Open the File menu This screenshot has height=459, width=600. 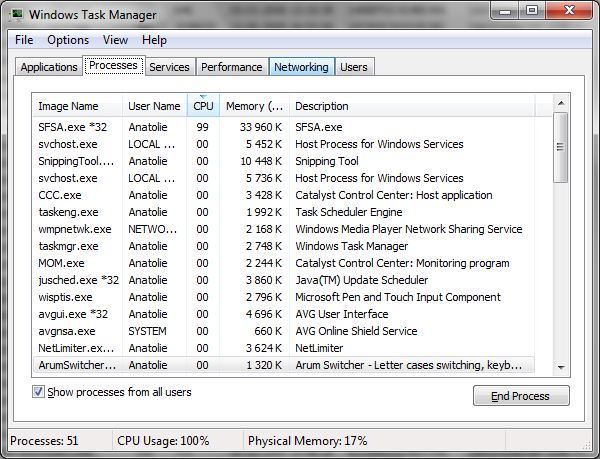[x=24, y=40]
